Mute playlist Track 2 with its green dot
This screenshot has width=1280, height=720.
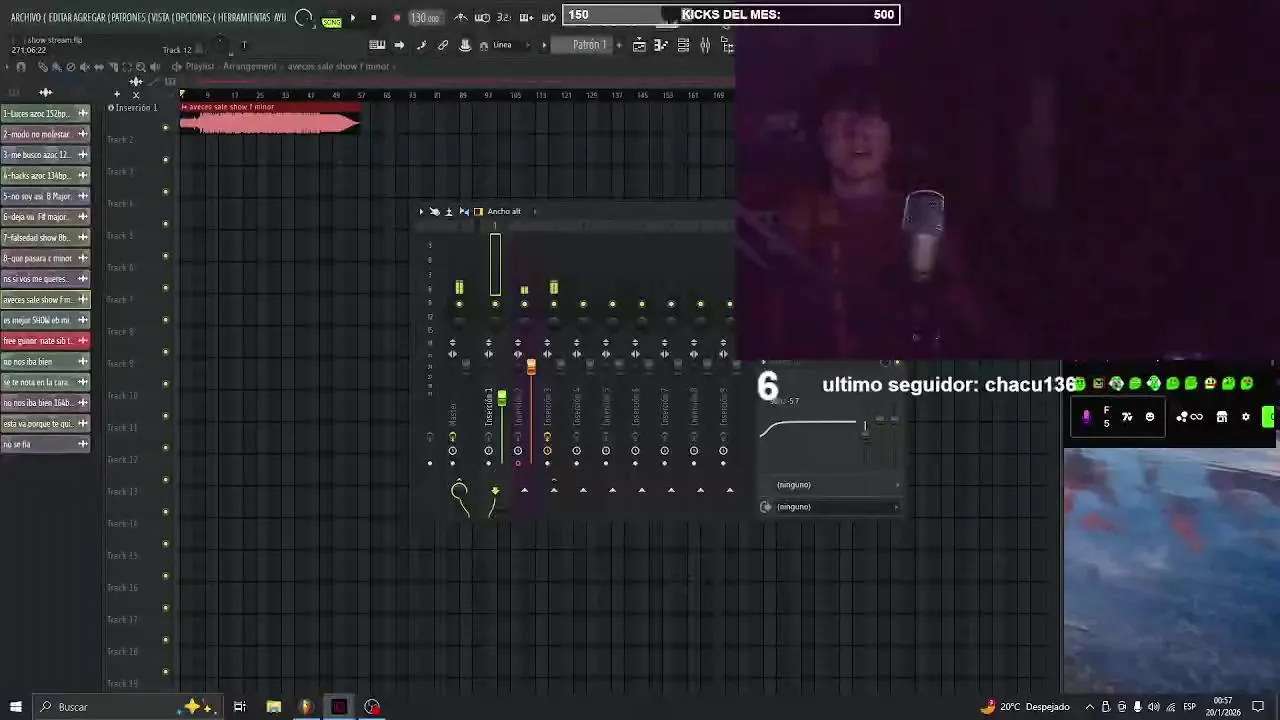coord(166,159)
